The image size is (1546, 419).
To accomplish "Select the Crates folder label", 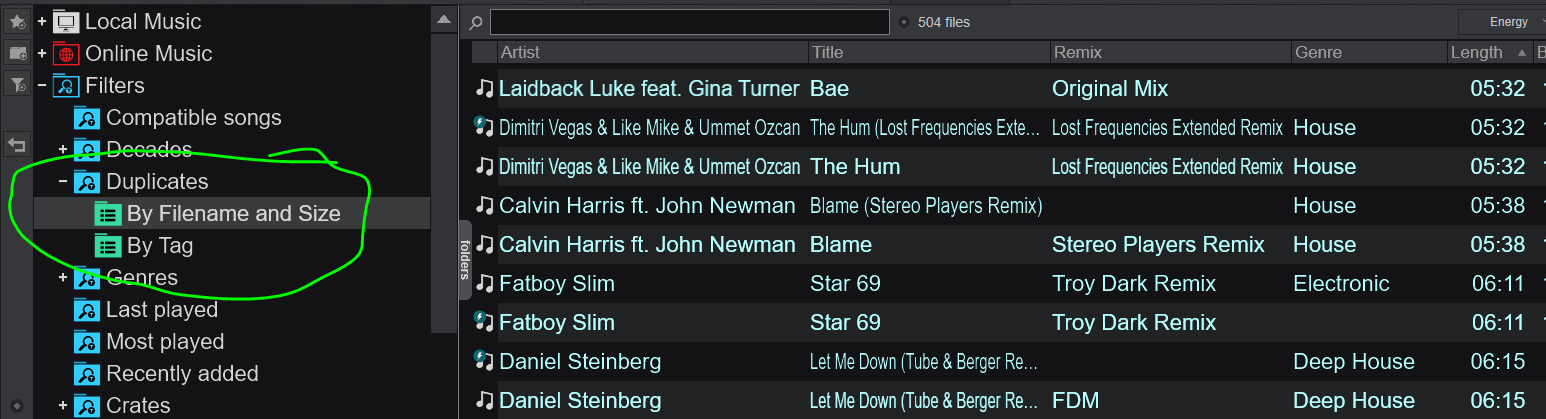I will (x=138, y=405).
